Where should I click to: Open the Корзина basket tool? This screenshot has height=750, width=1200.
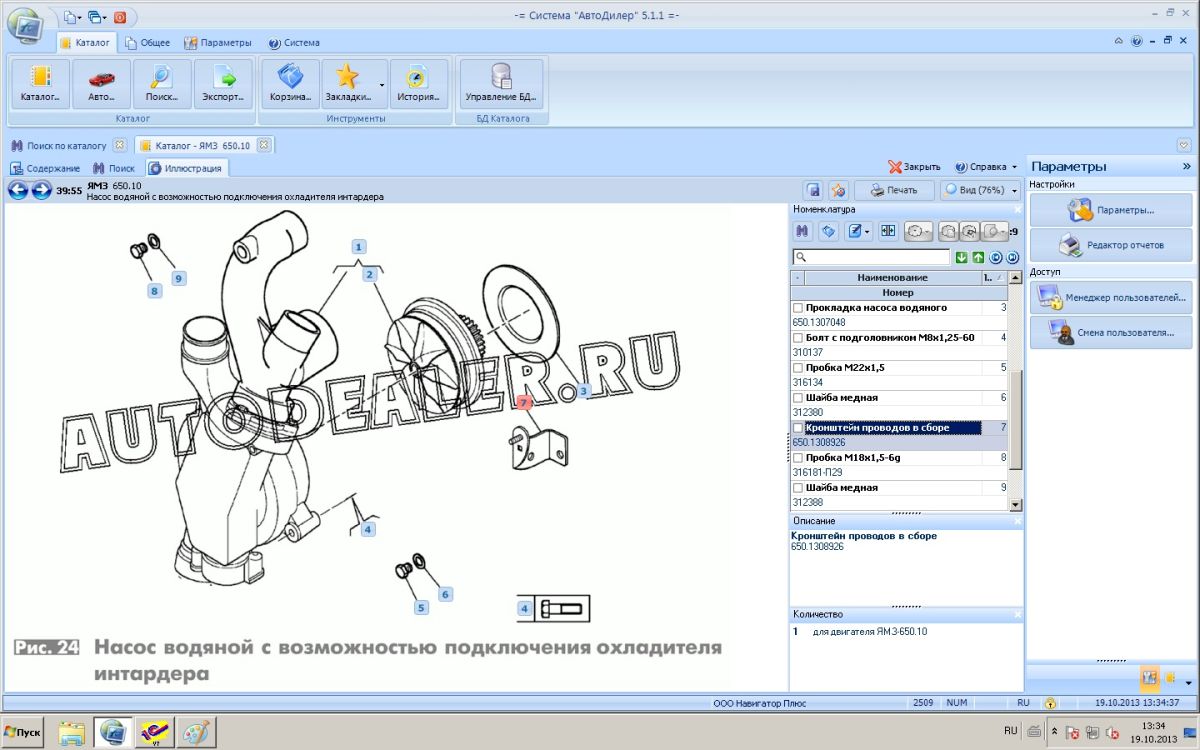tap(289, 84)
